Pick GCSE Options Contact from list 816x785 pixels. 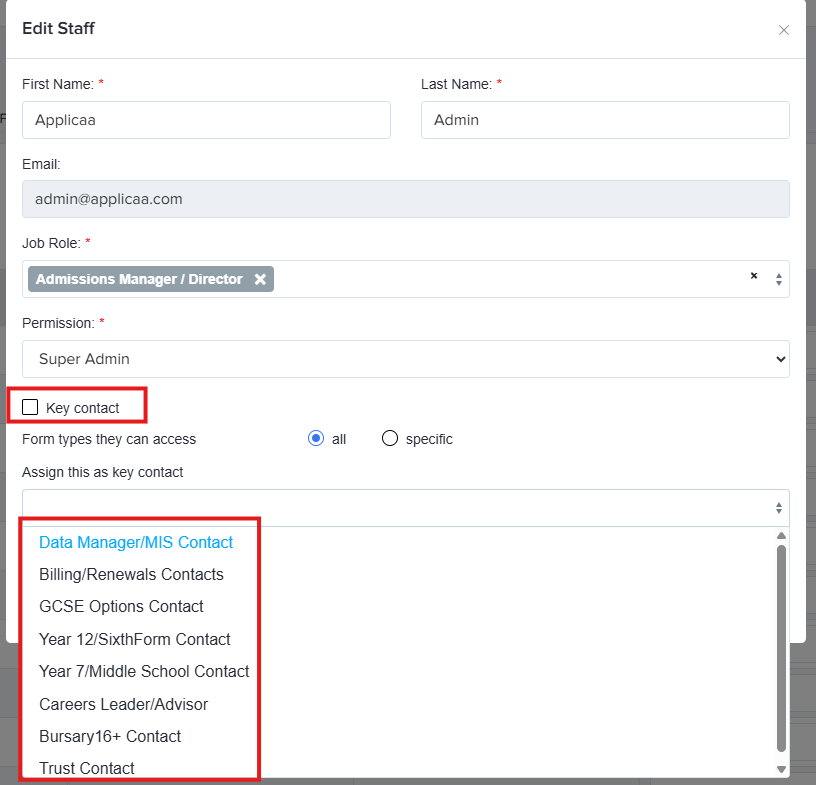[121, 606]
